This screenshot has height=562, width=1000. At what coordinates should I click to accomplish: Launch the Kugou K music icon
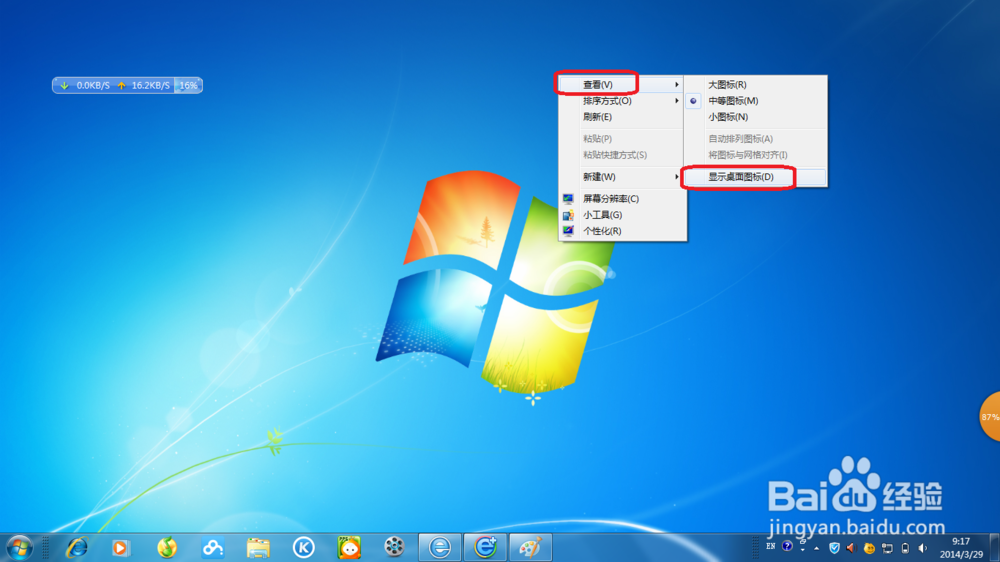(304, 547)
